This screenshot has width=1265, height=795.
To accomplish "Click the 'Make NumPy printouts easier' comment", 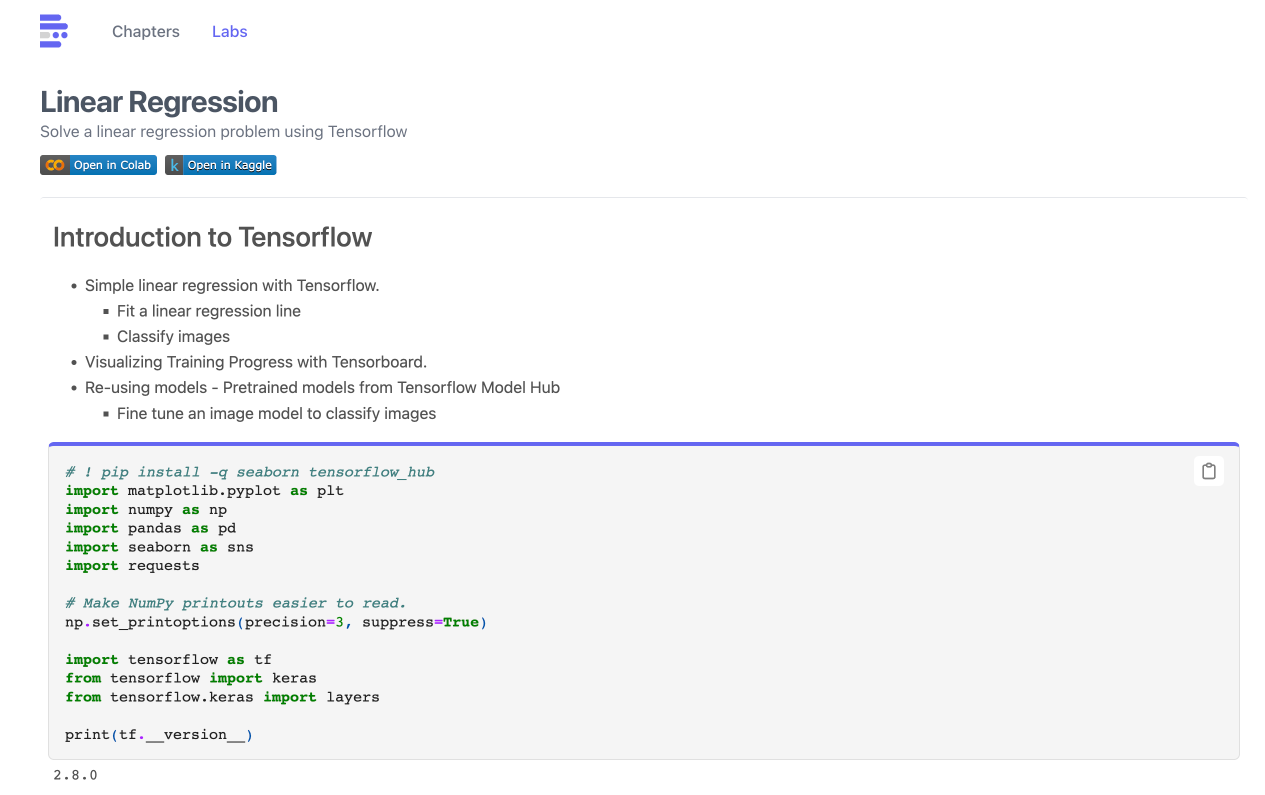I will coord(236,603).
